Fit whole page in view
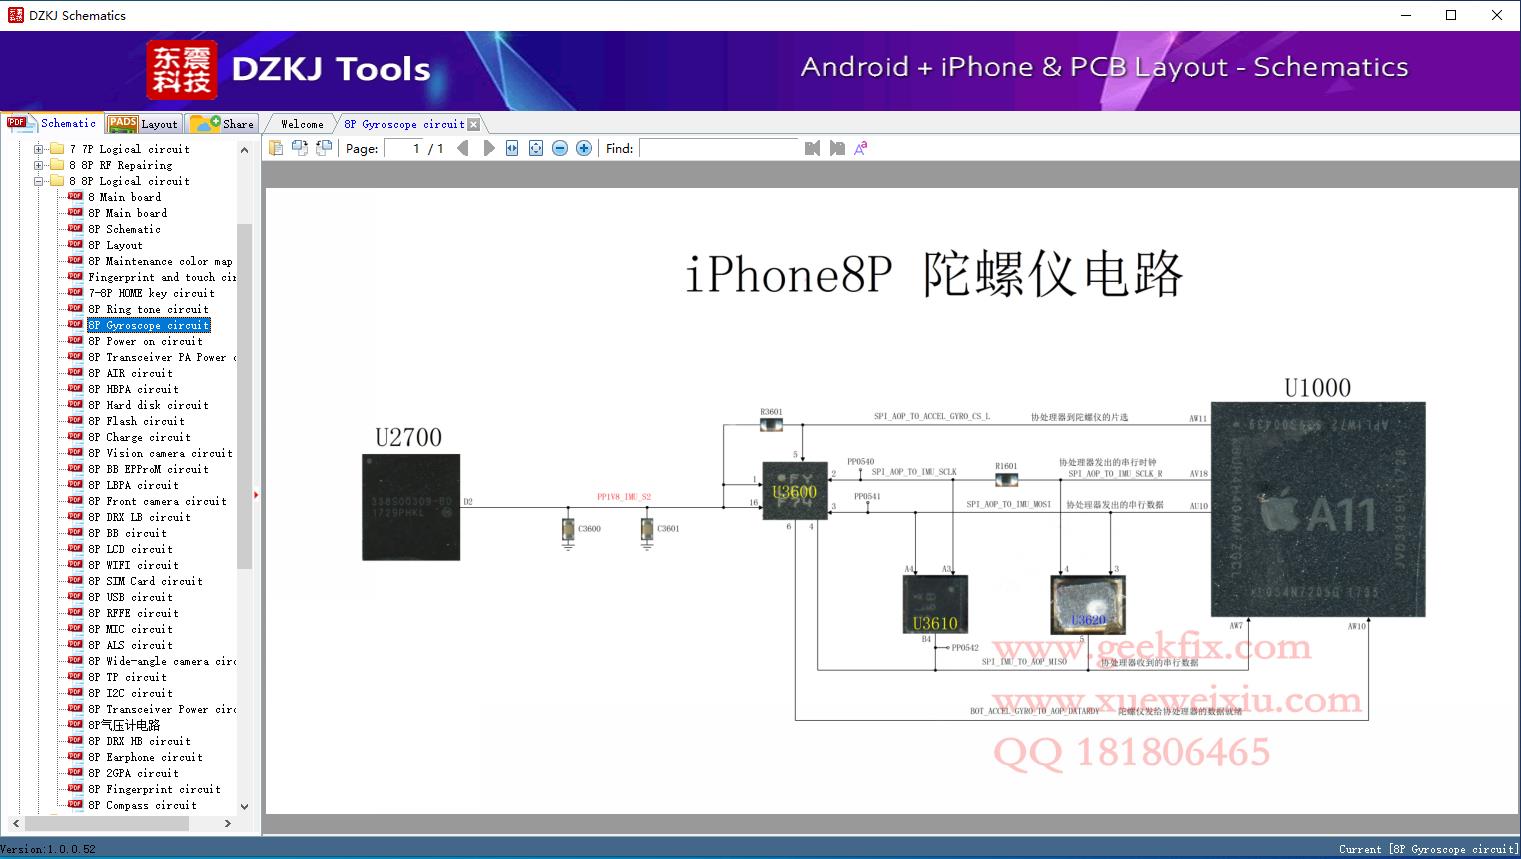The image size is (1521, 859). tap(536, 148)
